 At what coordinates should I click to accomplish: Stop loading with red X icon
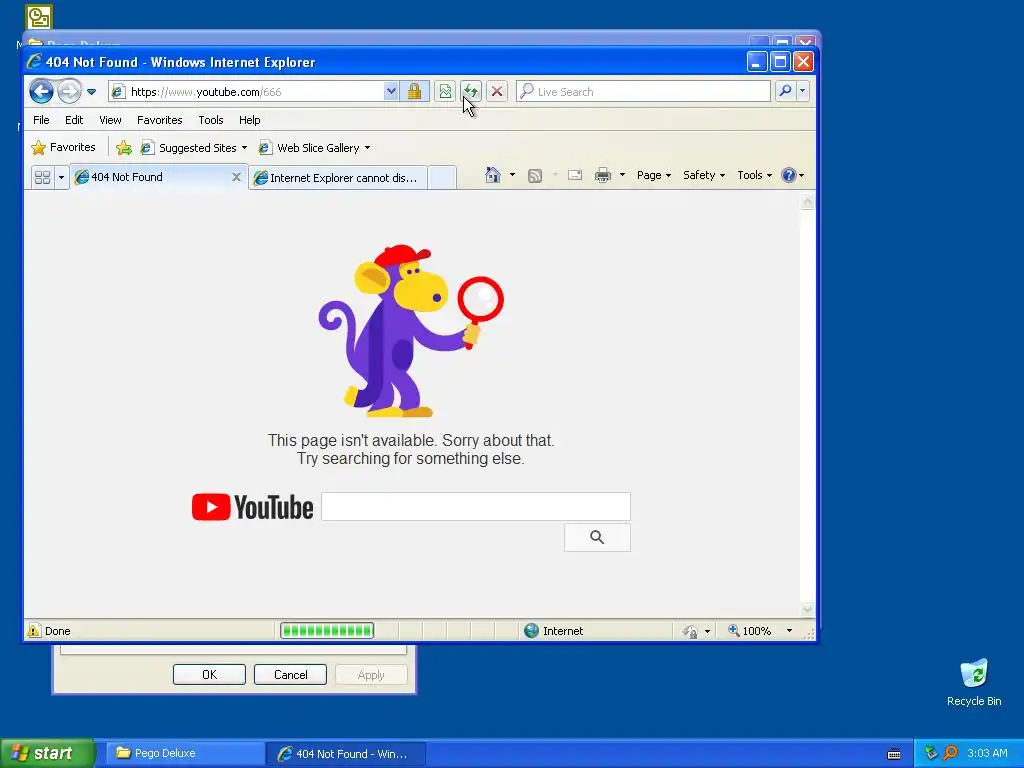497,91
